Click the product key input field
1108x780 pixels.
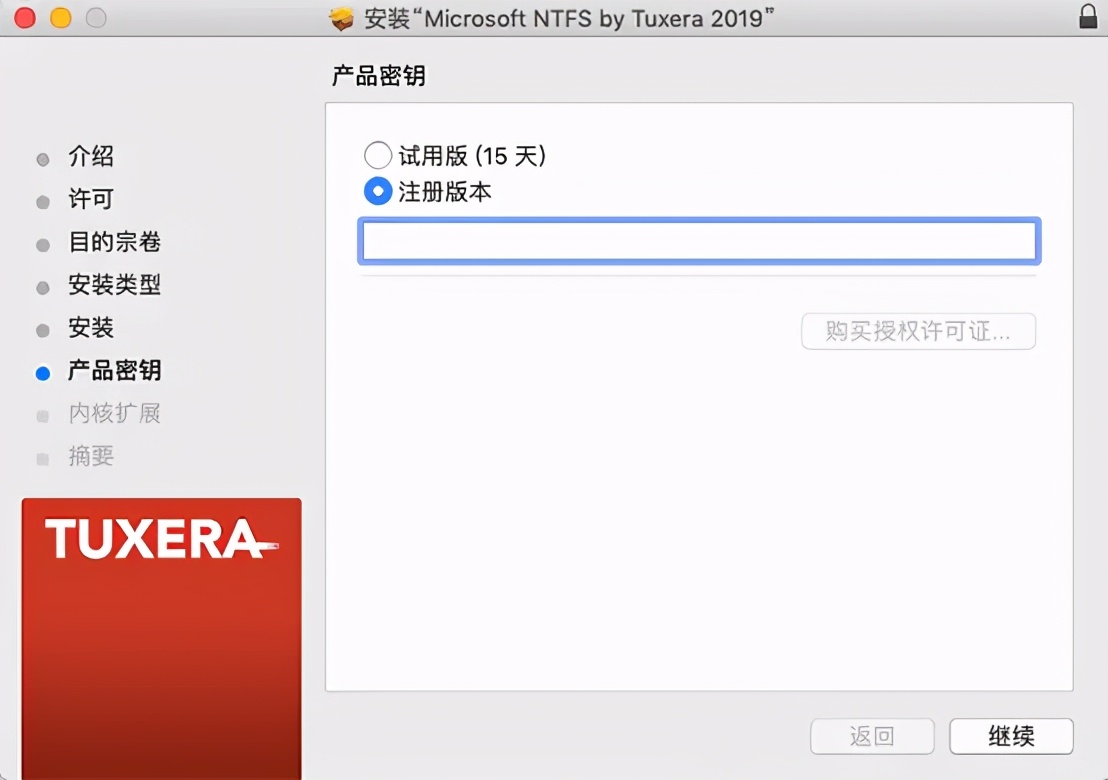699,241
